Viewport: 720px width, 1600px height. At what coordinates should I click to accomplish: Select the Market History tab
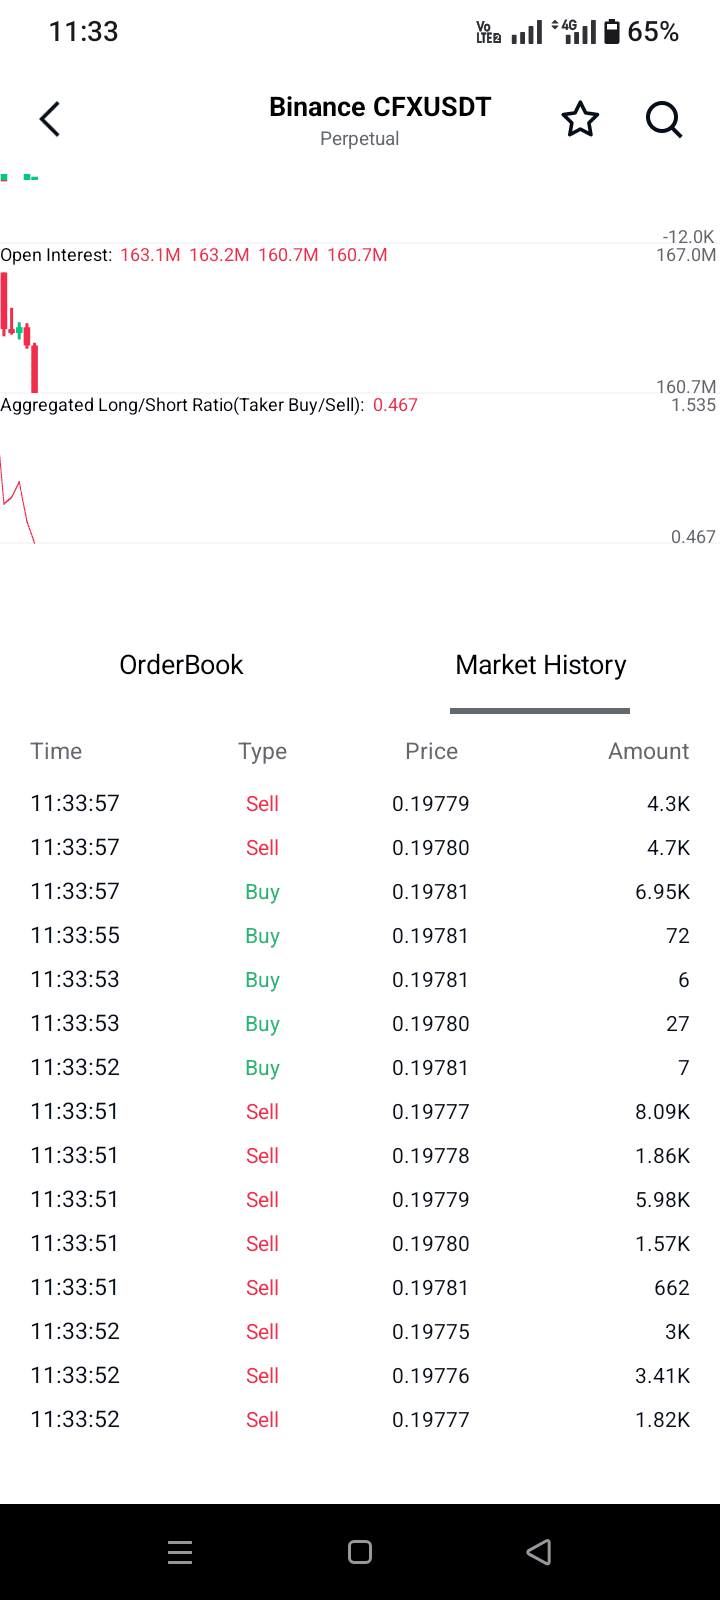(x=540, y=665)
